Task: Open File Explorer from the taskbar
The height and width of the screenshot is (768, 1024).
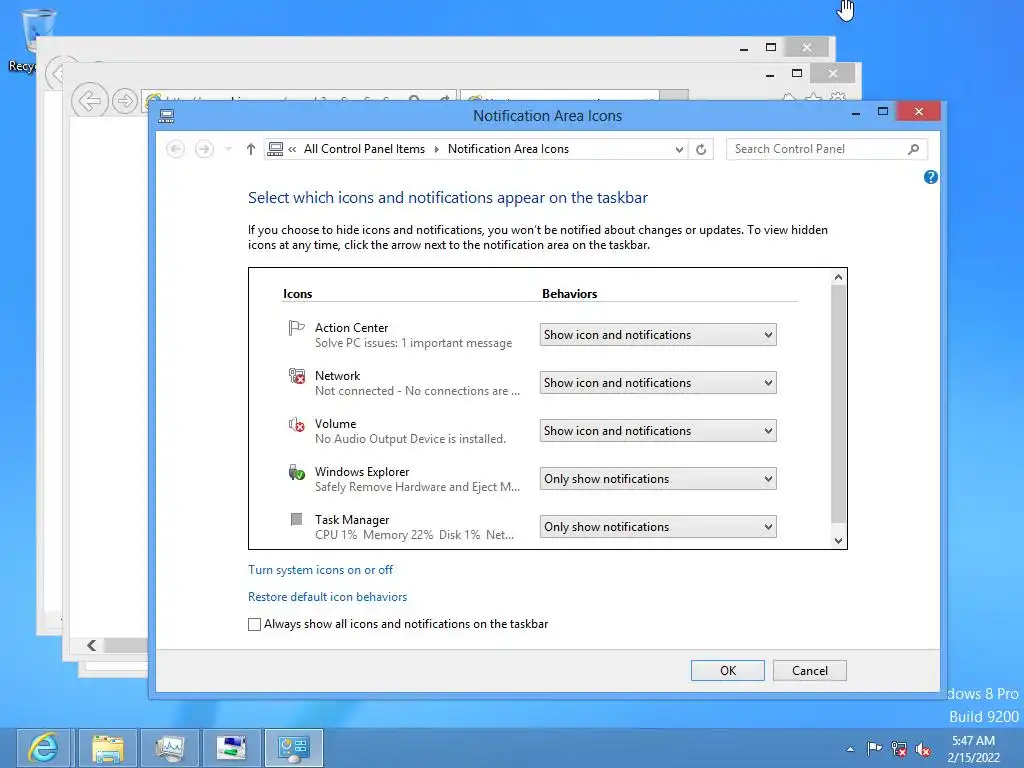Action: click(x=108, y=748)
